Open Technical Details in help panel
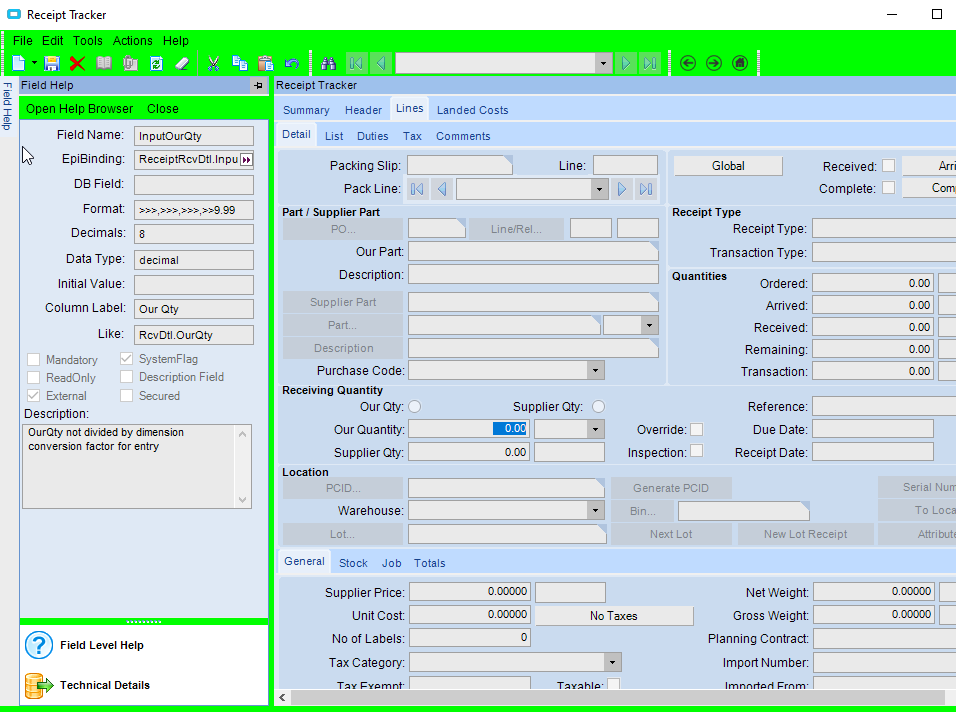 click(104, 685)
